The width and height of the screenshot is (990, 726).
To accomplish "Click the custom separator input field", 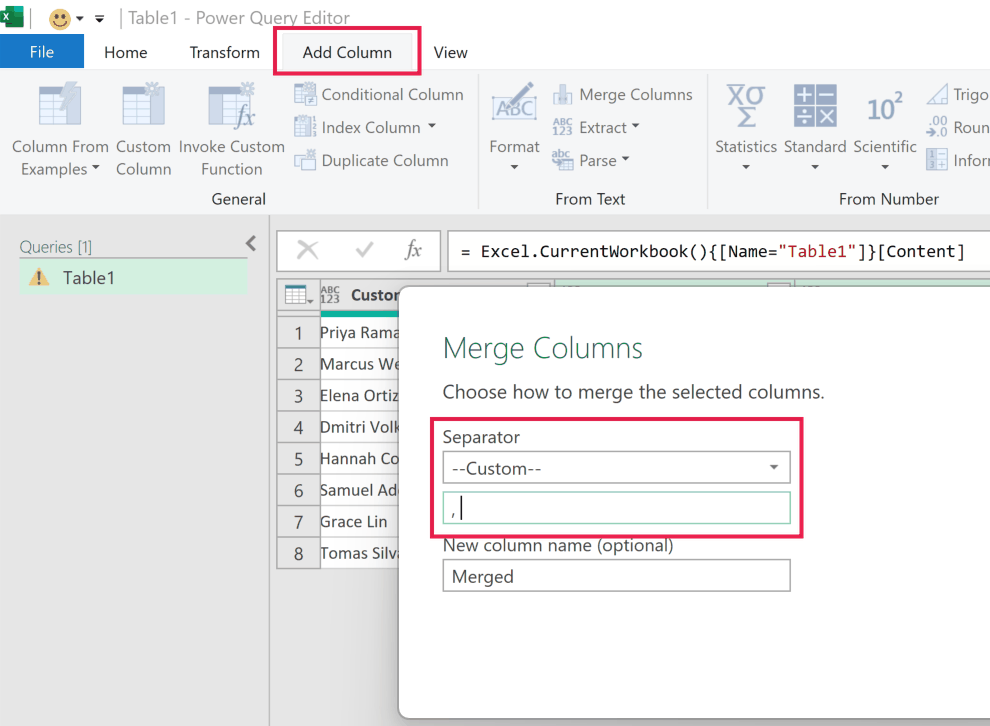I will click(616, 508).
